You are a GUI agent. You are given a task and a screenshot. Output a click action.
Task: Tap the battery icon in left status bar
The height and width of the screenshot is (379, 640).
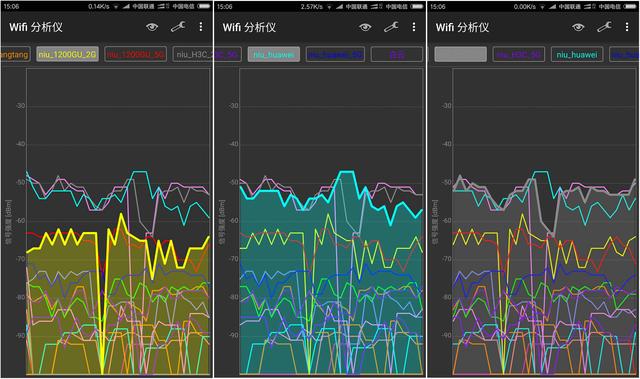[204, 7]
